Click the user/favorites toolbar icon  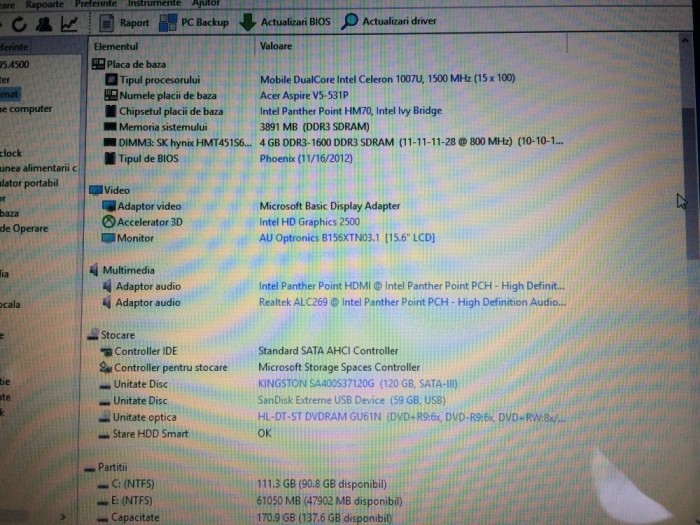click(x=44, y=24)
